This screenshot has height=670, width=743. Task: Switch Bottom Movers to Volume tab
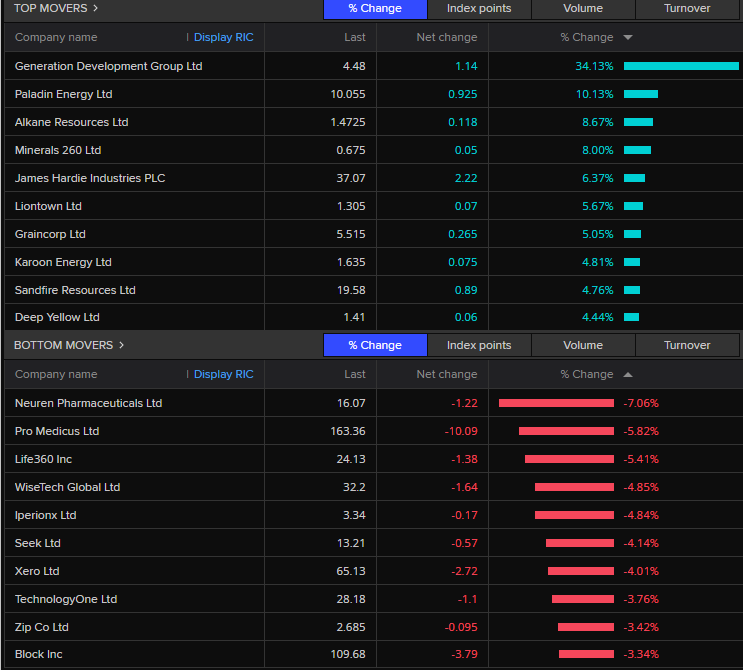pos(583,345)
